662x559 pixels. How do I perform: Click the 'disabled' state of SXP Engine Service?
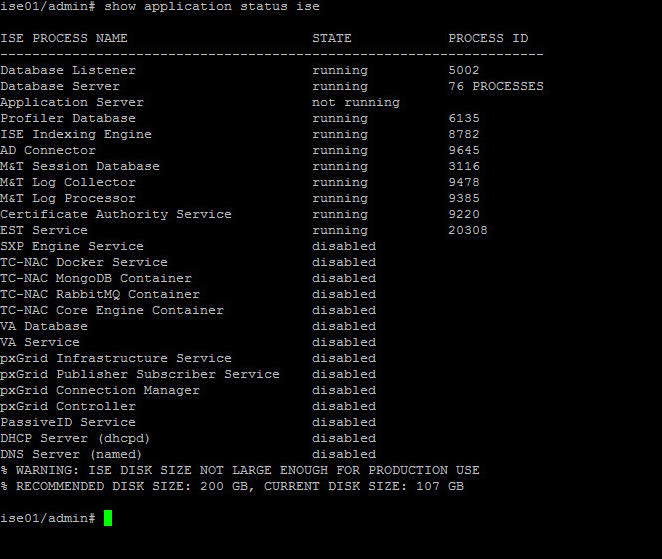click(344, 246)
